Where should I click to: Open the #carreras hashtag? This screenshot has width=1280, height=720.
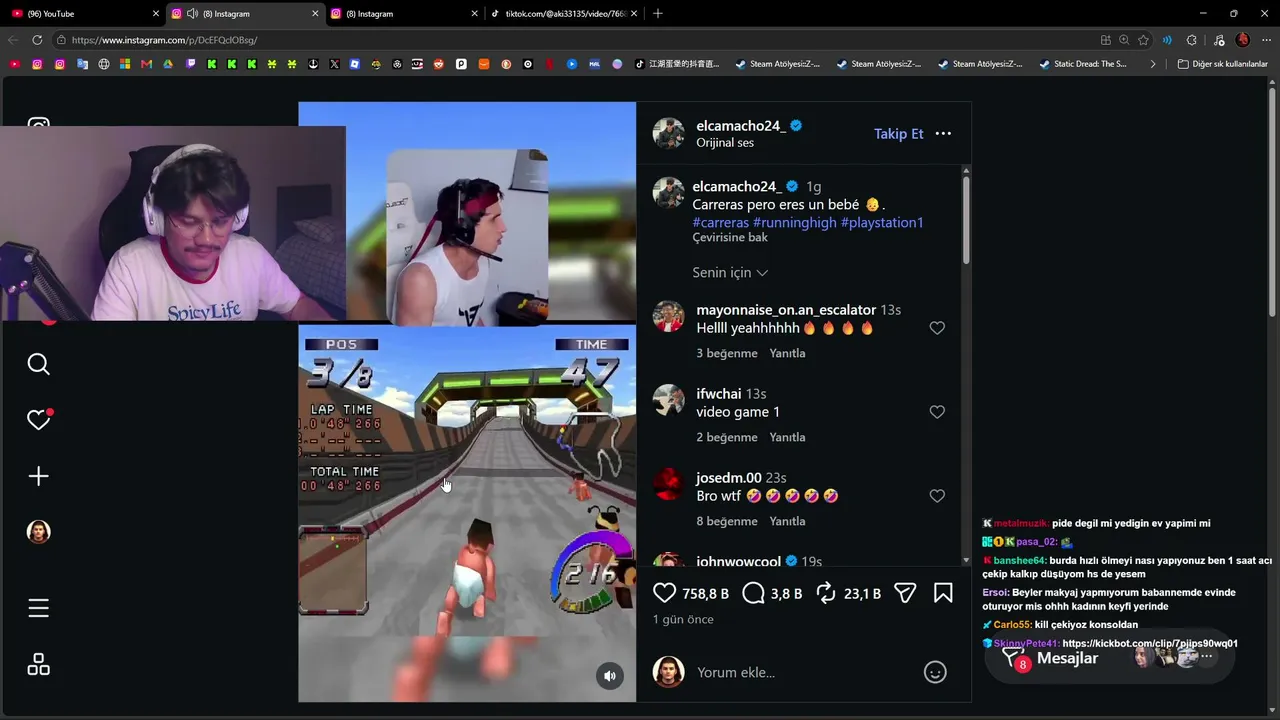(721, 222)
